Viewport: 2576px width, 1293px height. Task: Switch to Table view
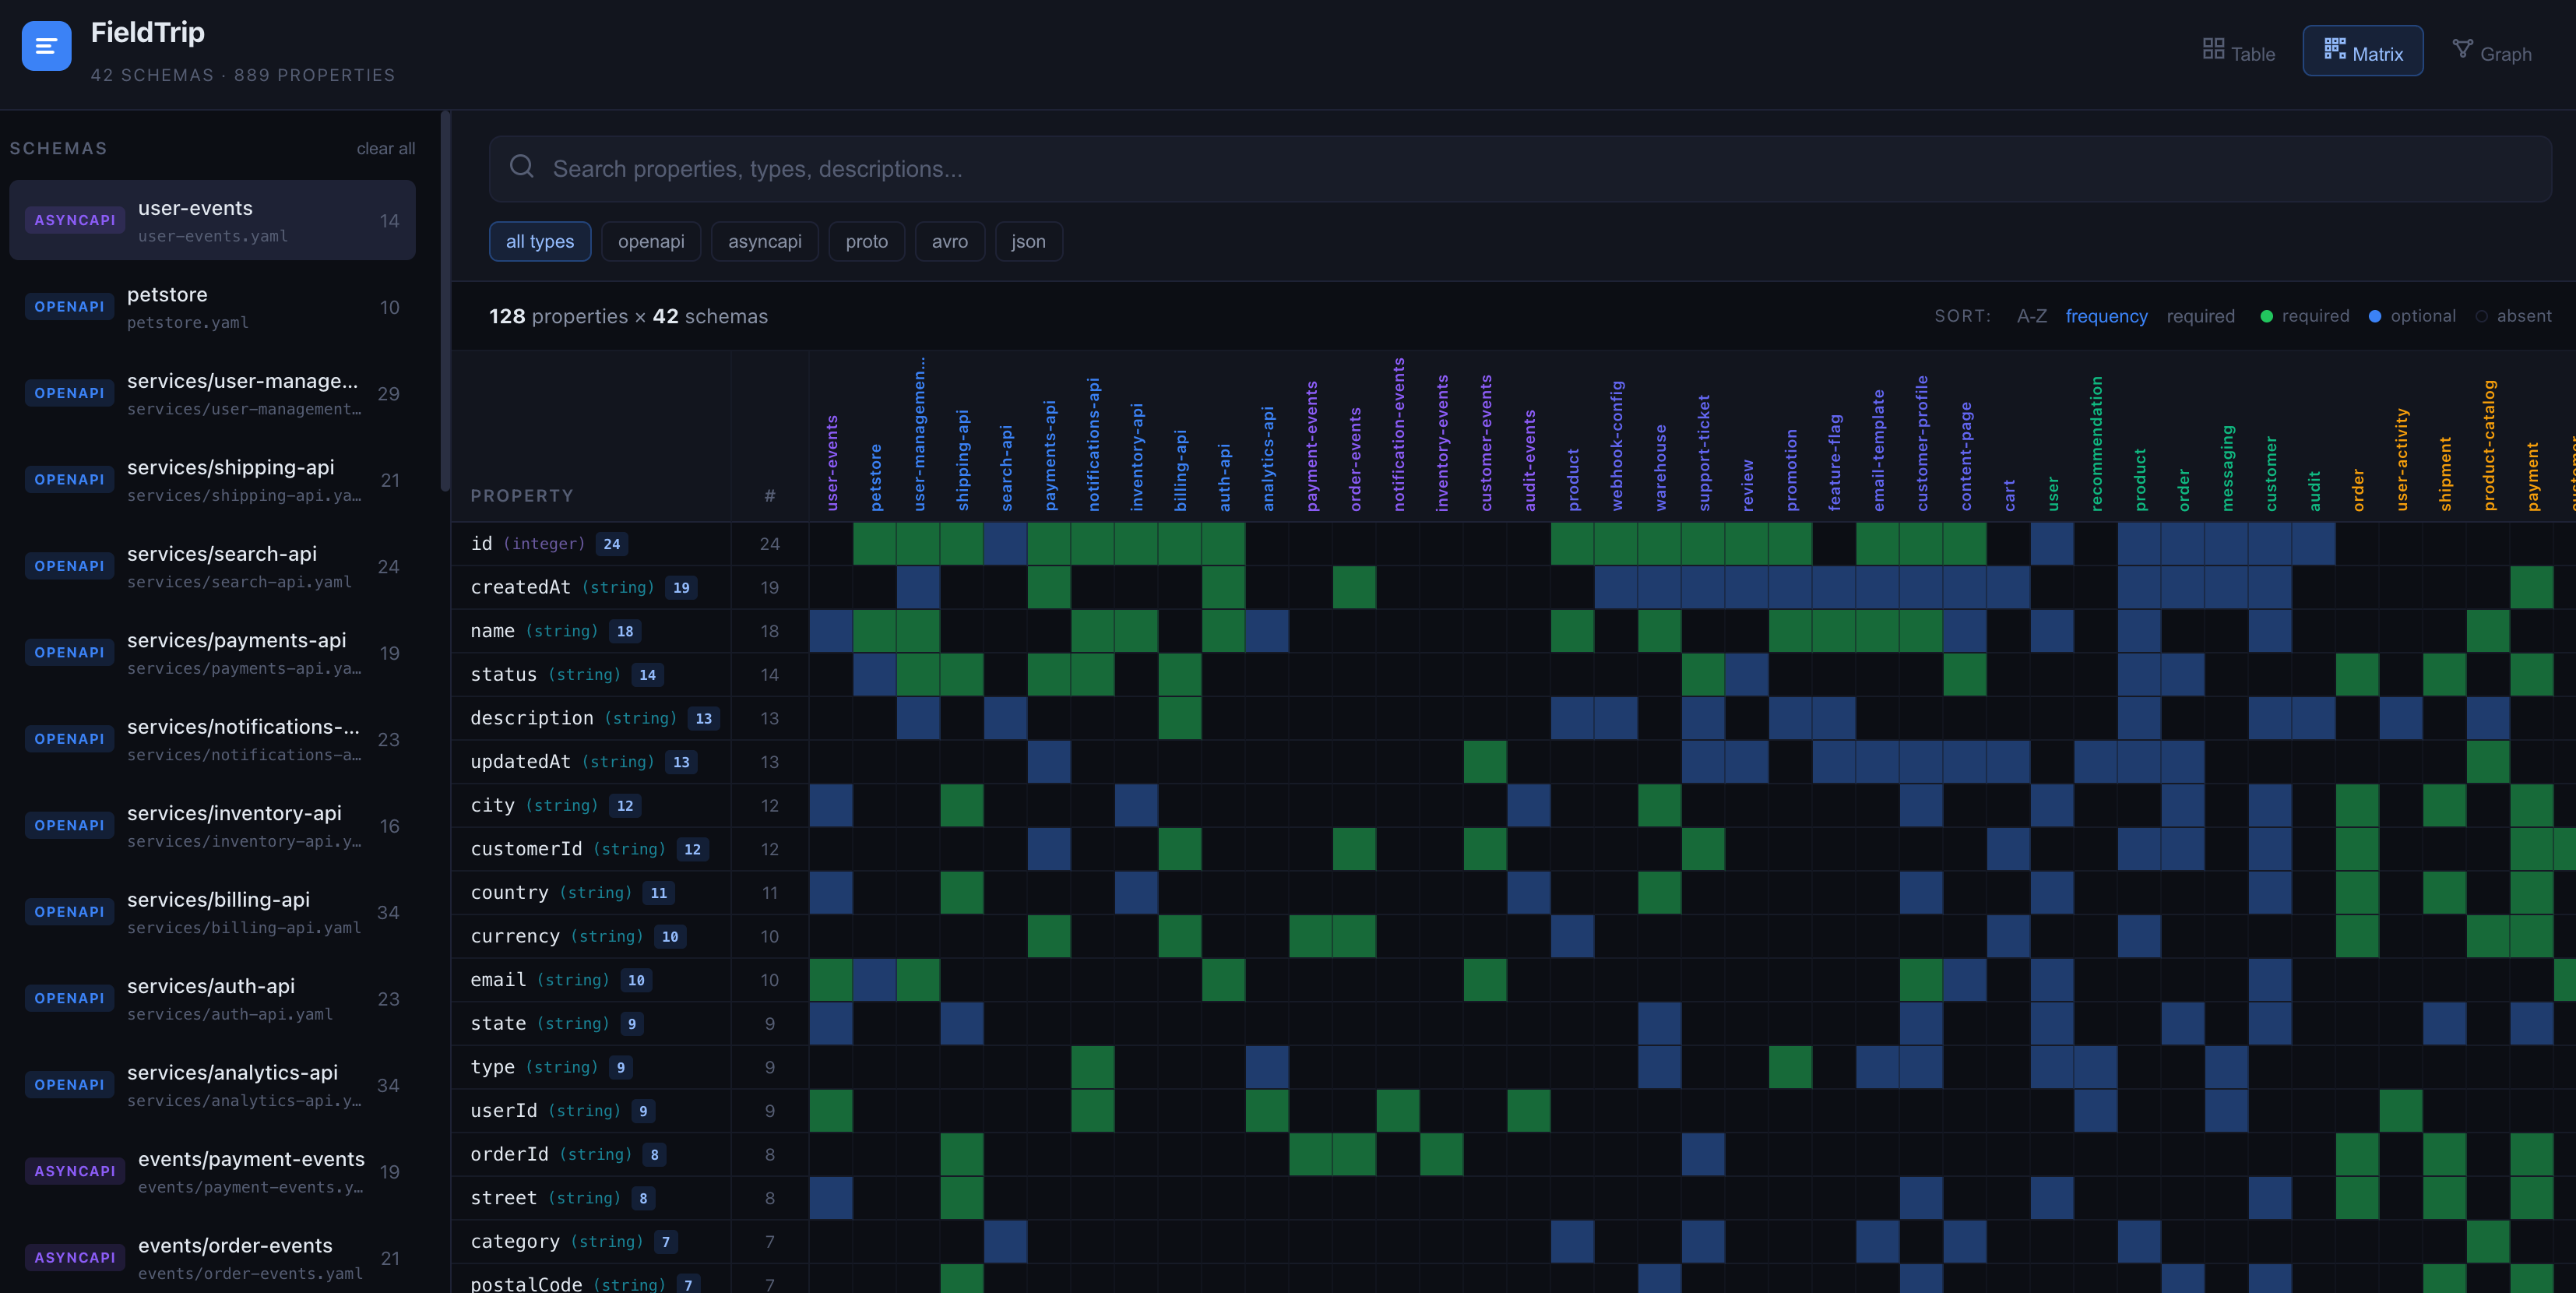pos(2239,51)
